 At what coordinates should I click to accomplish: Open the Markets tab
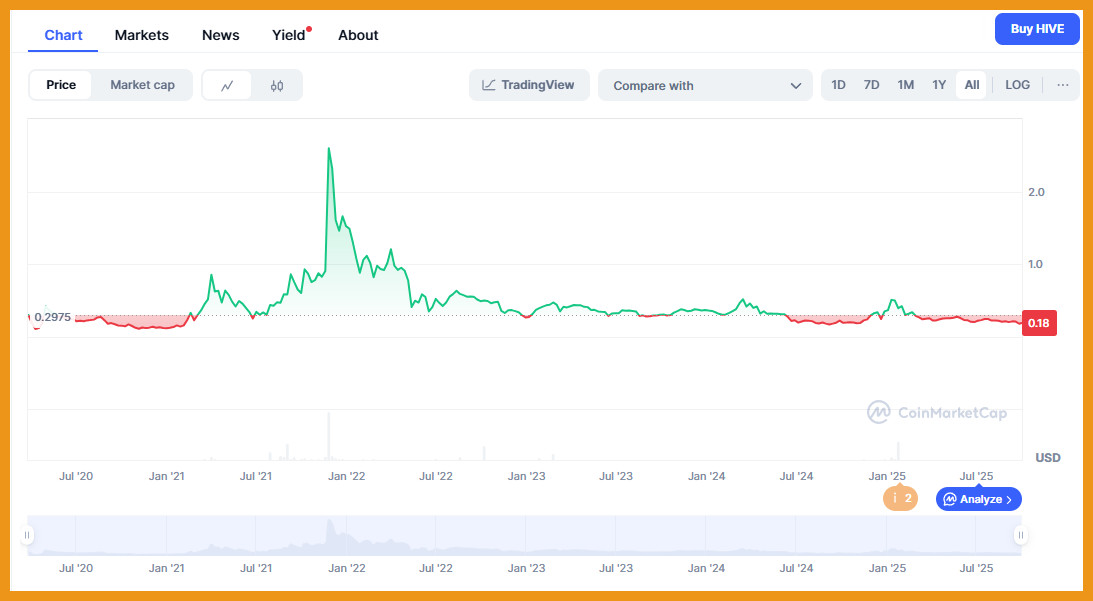142,35
